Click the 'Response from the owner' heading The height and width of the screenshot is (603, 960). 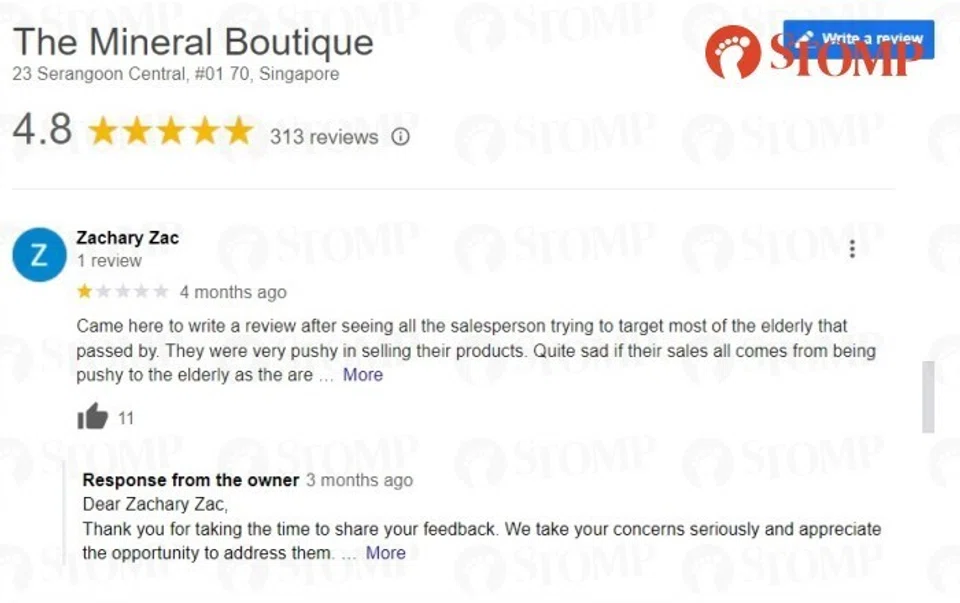tap(191, 480)
